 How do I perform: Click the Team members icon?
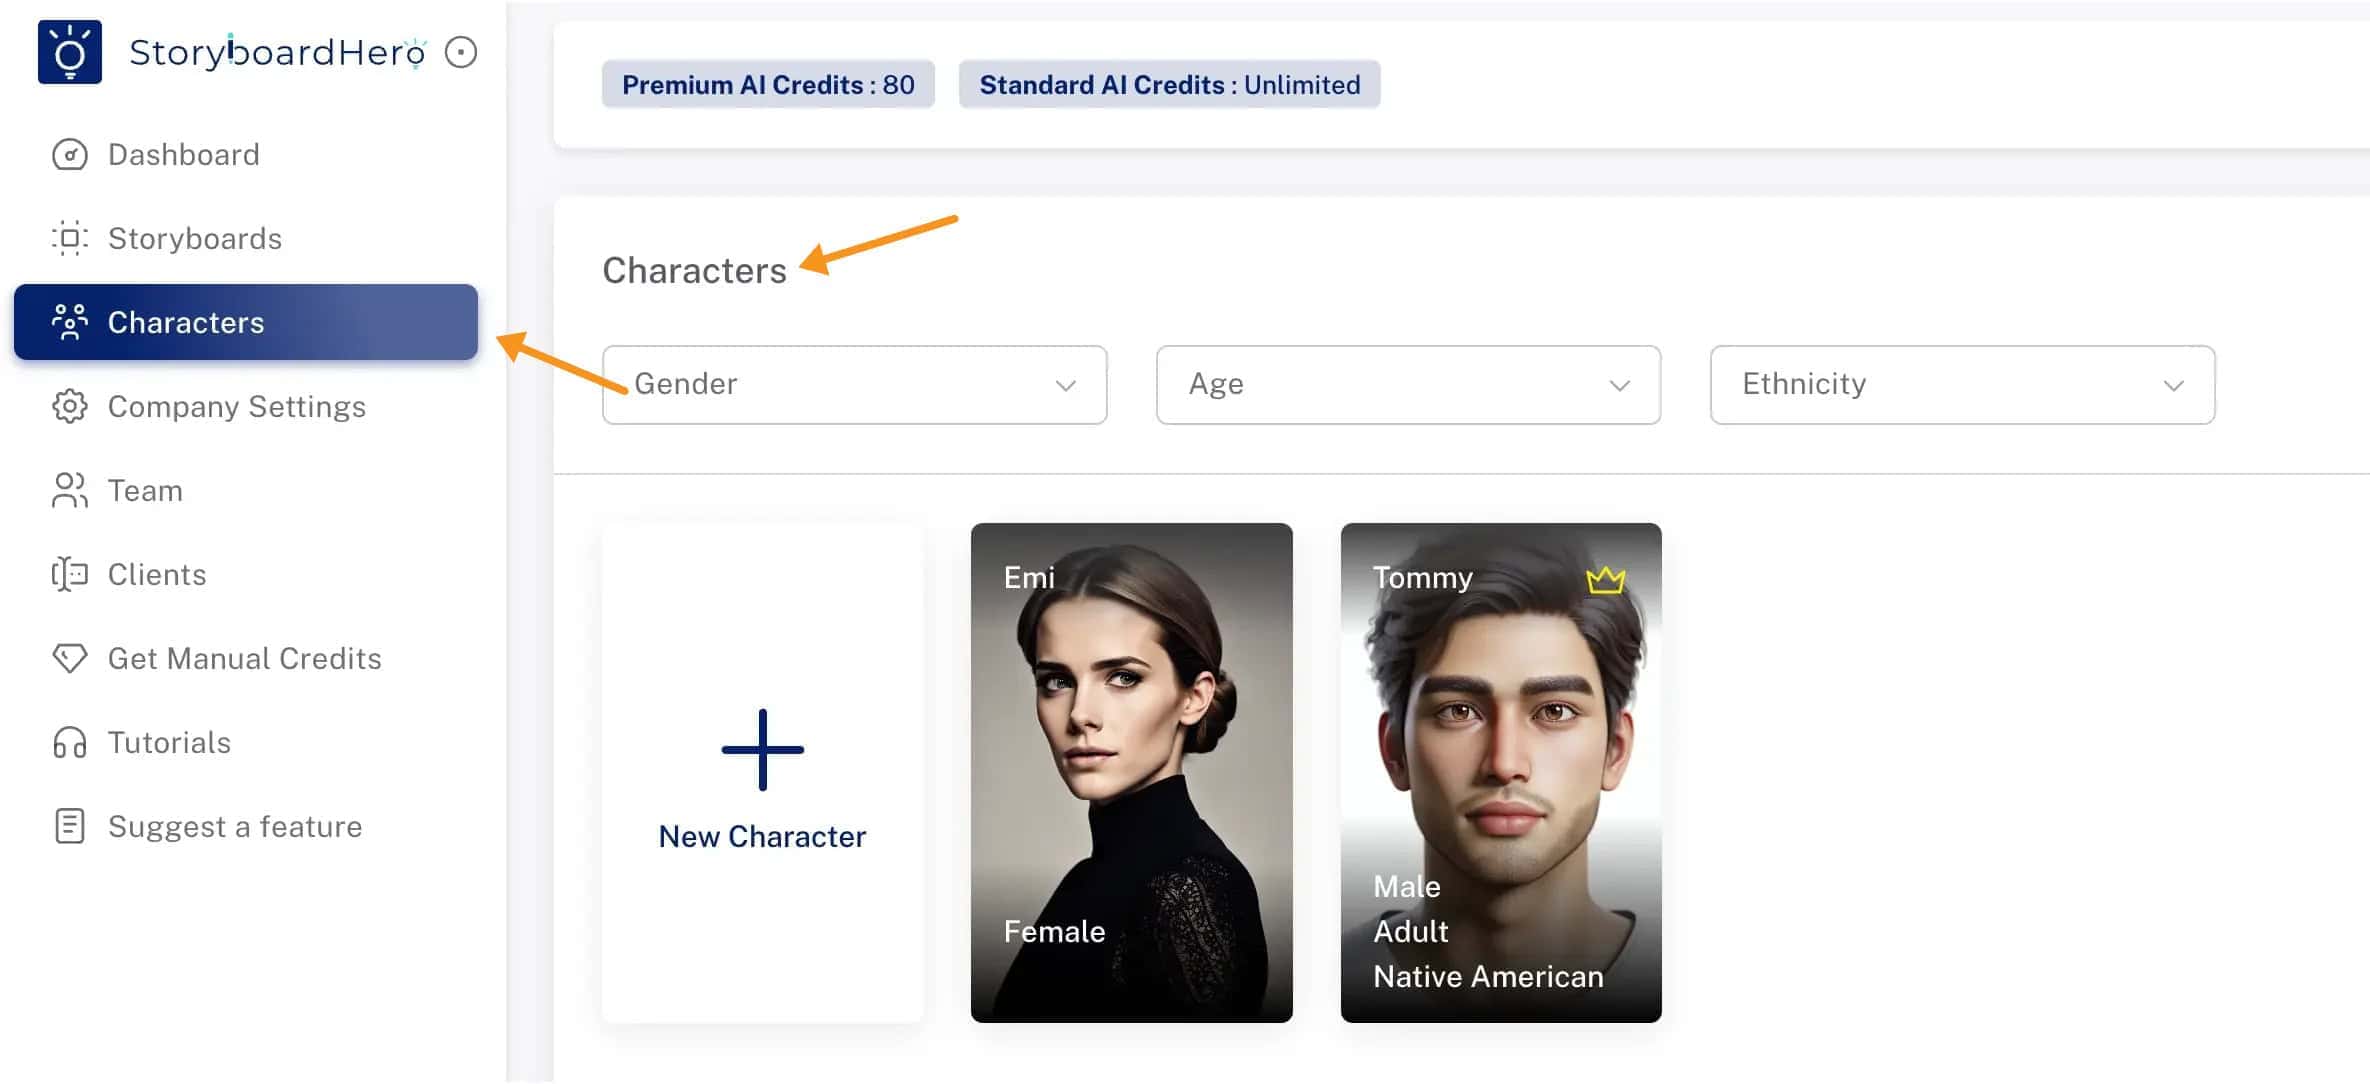(68, 490)
